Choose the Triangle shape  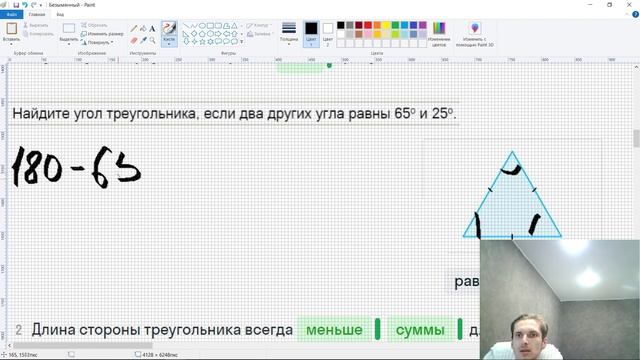234,26
